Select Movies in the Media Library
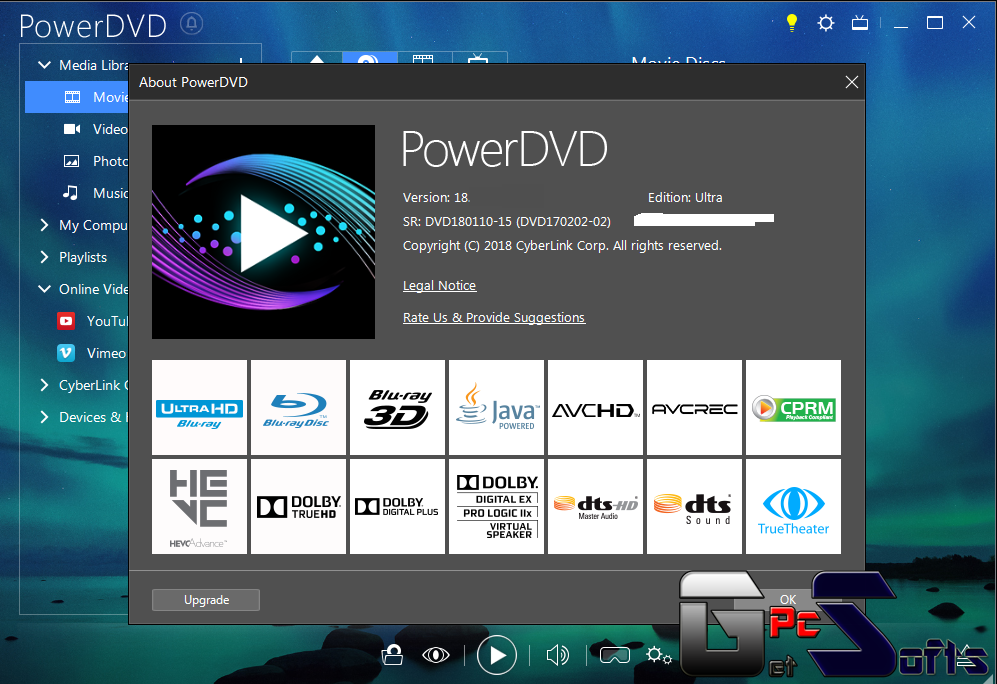The height and width of the screenshot is (684, 997). point(77,97)
